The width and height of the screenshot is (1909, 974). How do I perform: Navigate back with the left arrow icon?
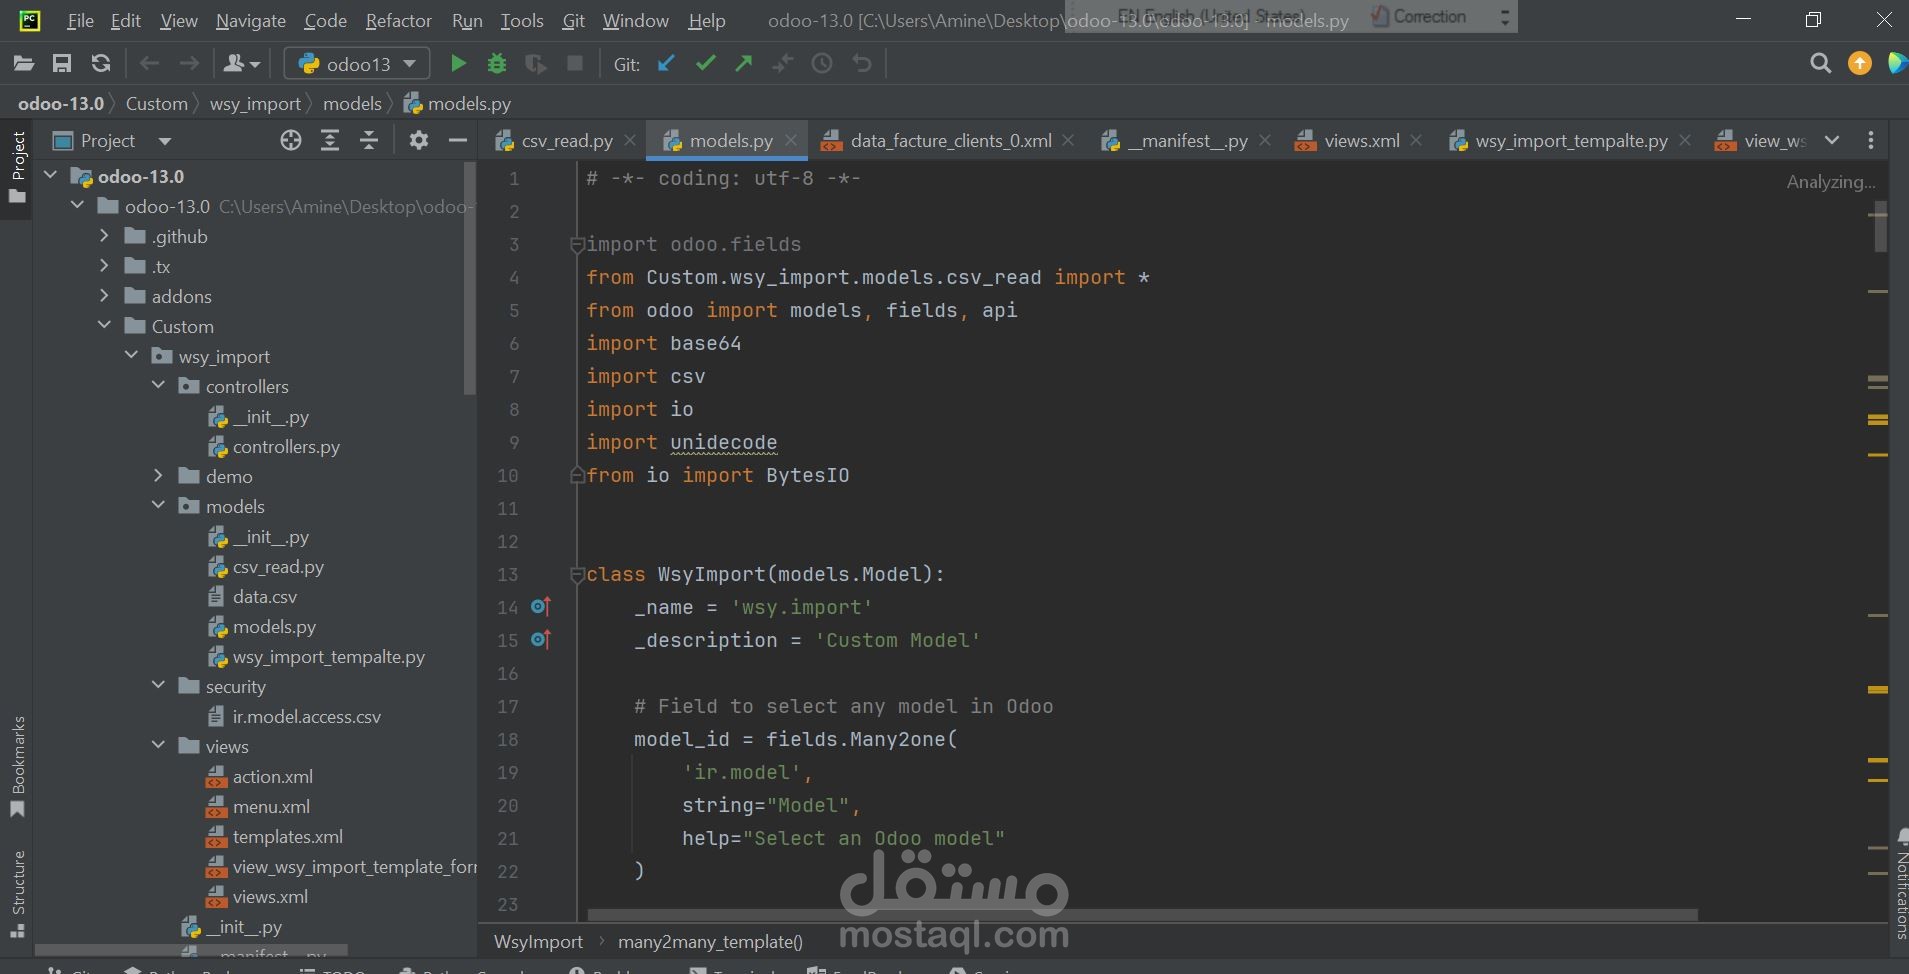pos(149,64)
